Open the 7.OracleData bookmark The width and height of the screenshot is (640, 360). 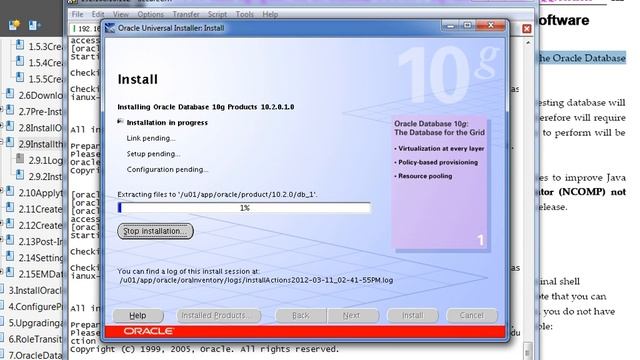pos(36,355)
